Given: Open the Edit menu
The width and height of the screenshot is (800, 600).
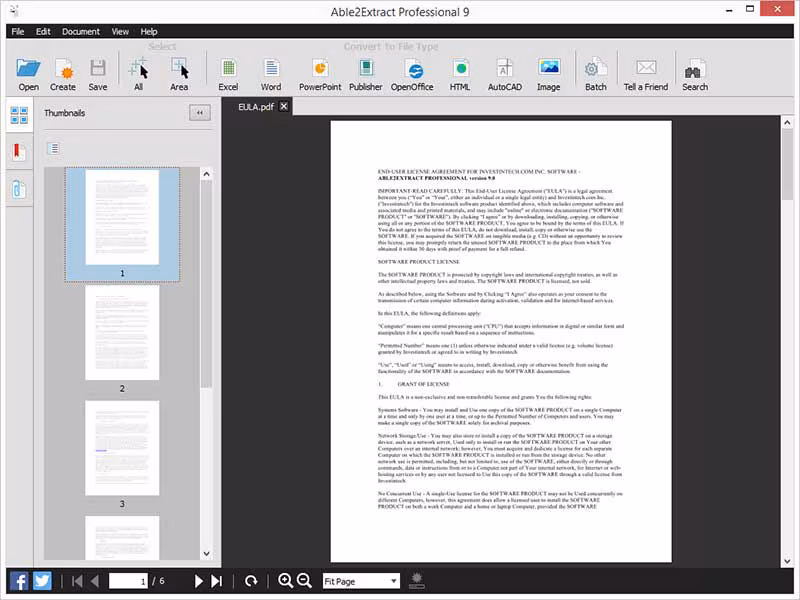Looking at the screenshot, I should [x=43, y=32].
